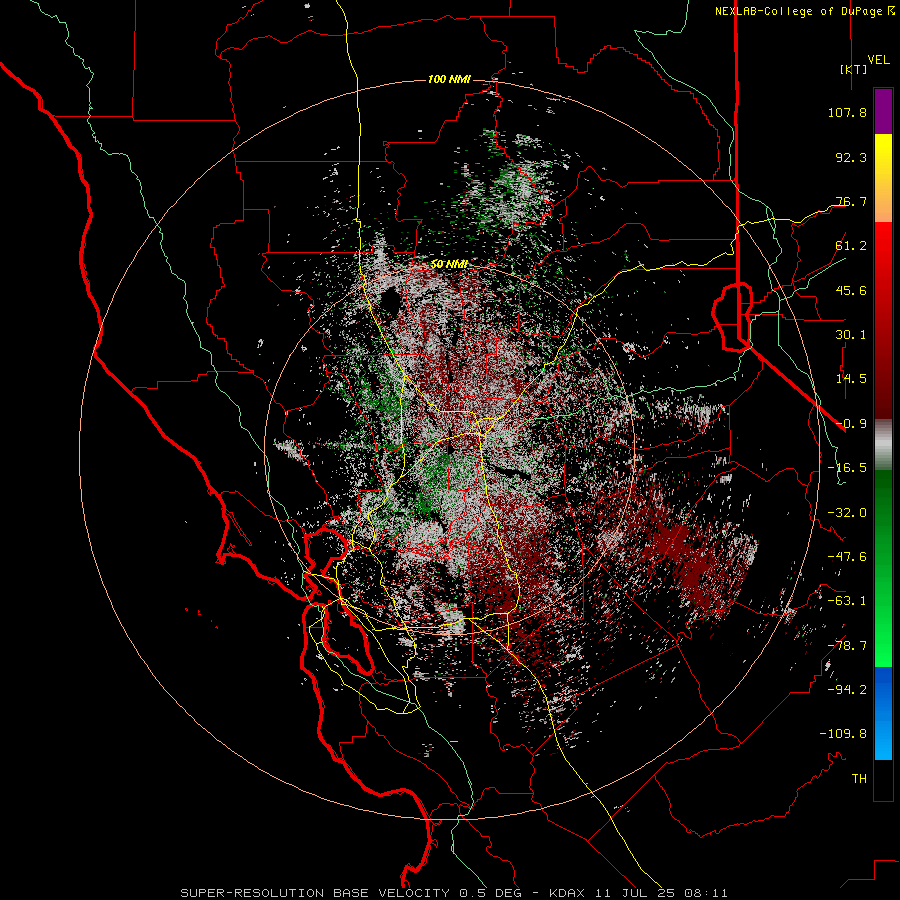Click the 61.2 legend value

click(851, 246)
